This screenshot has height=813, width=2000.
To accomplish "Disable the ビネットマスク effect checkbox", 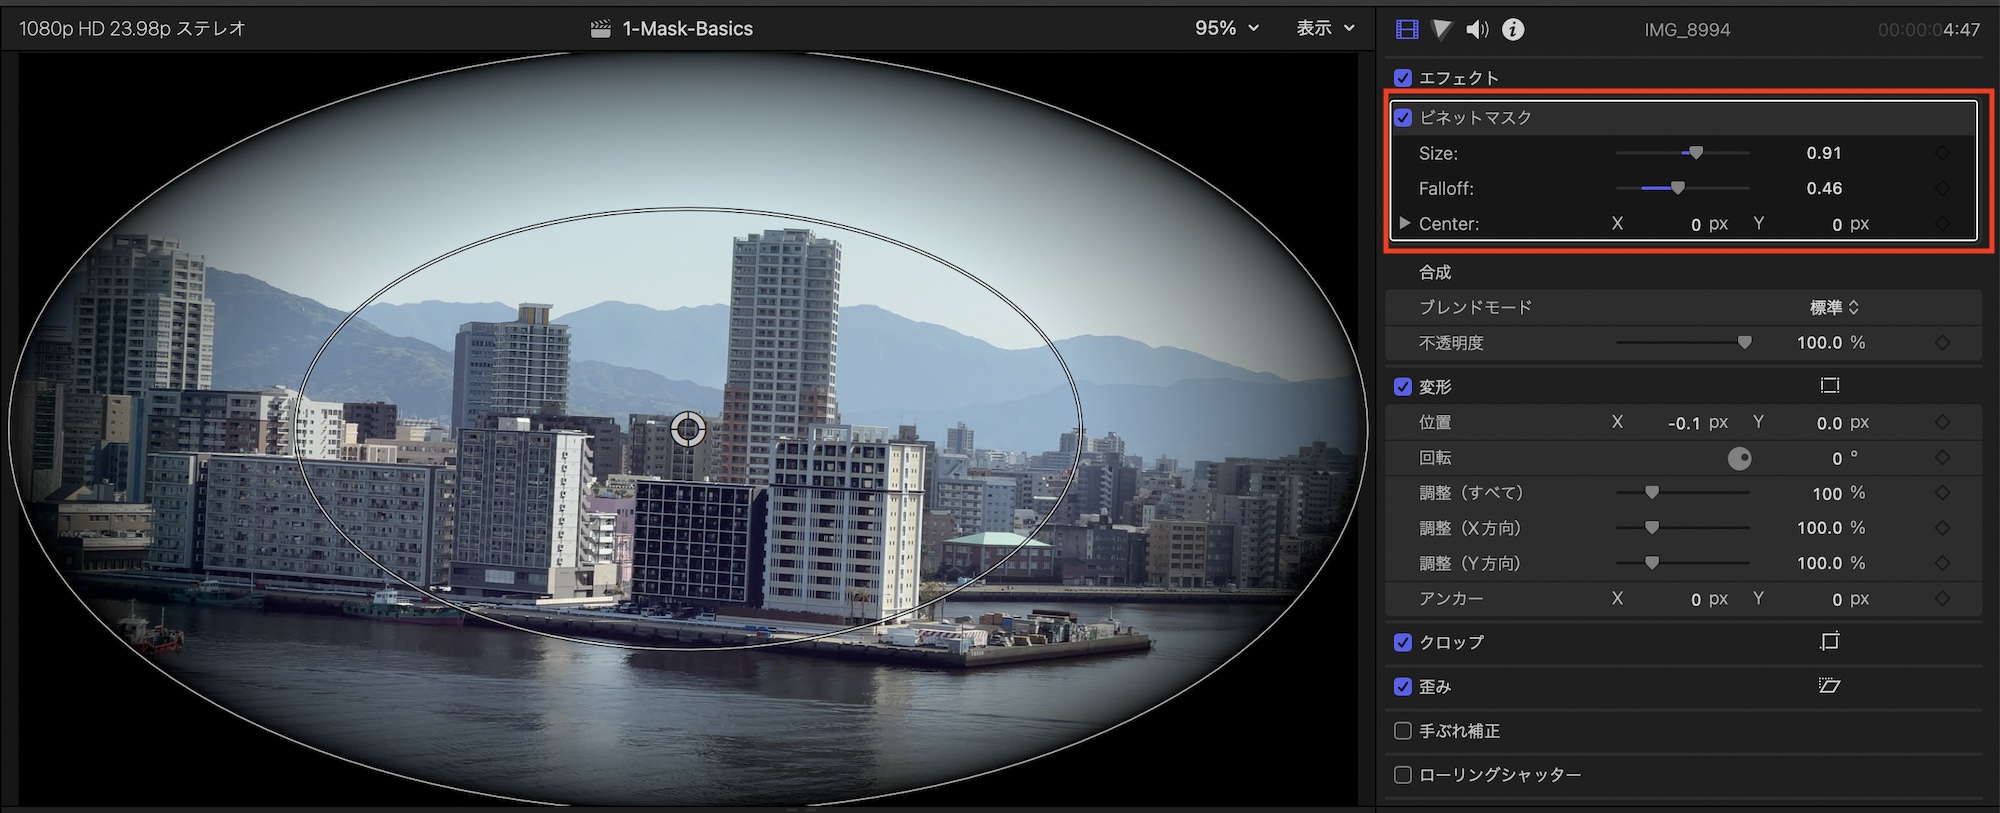I will tap(1403, 118).
